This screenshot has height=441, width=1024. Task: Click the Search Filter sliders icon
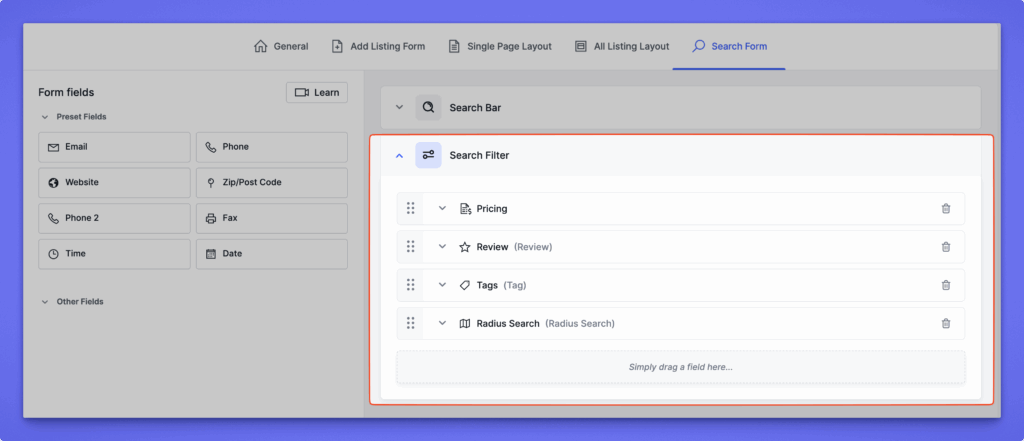click(428, 155)
